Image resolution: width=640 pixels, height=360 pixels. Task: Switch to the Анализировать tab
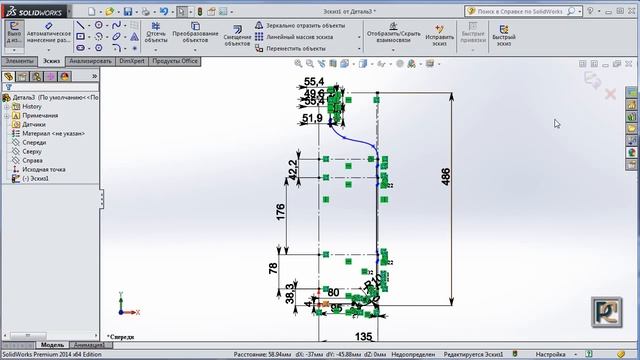[x=90, y=61]
